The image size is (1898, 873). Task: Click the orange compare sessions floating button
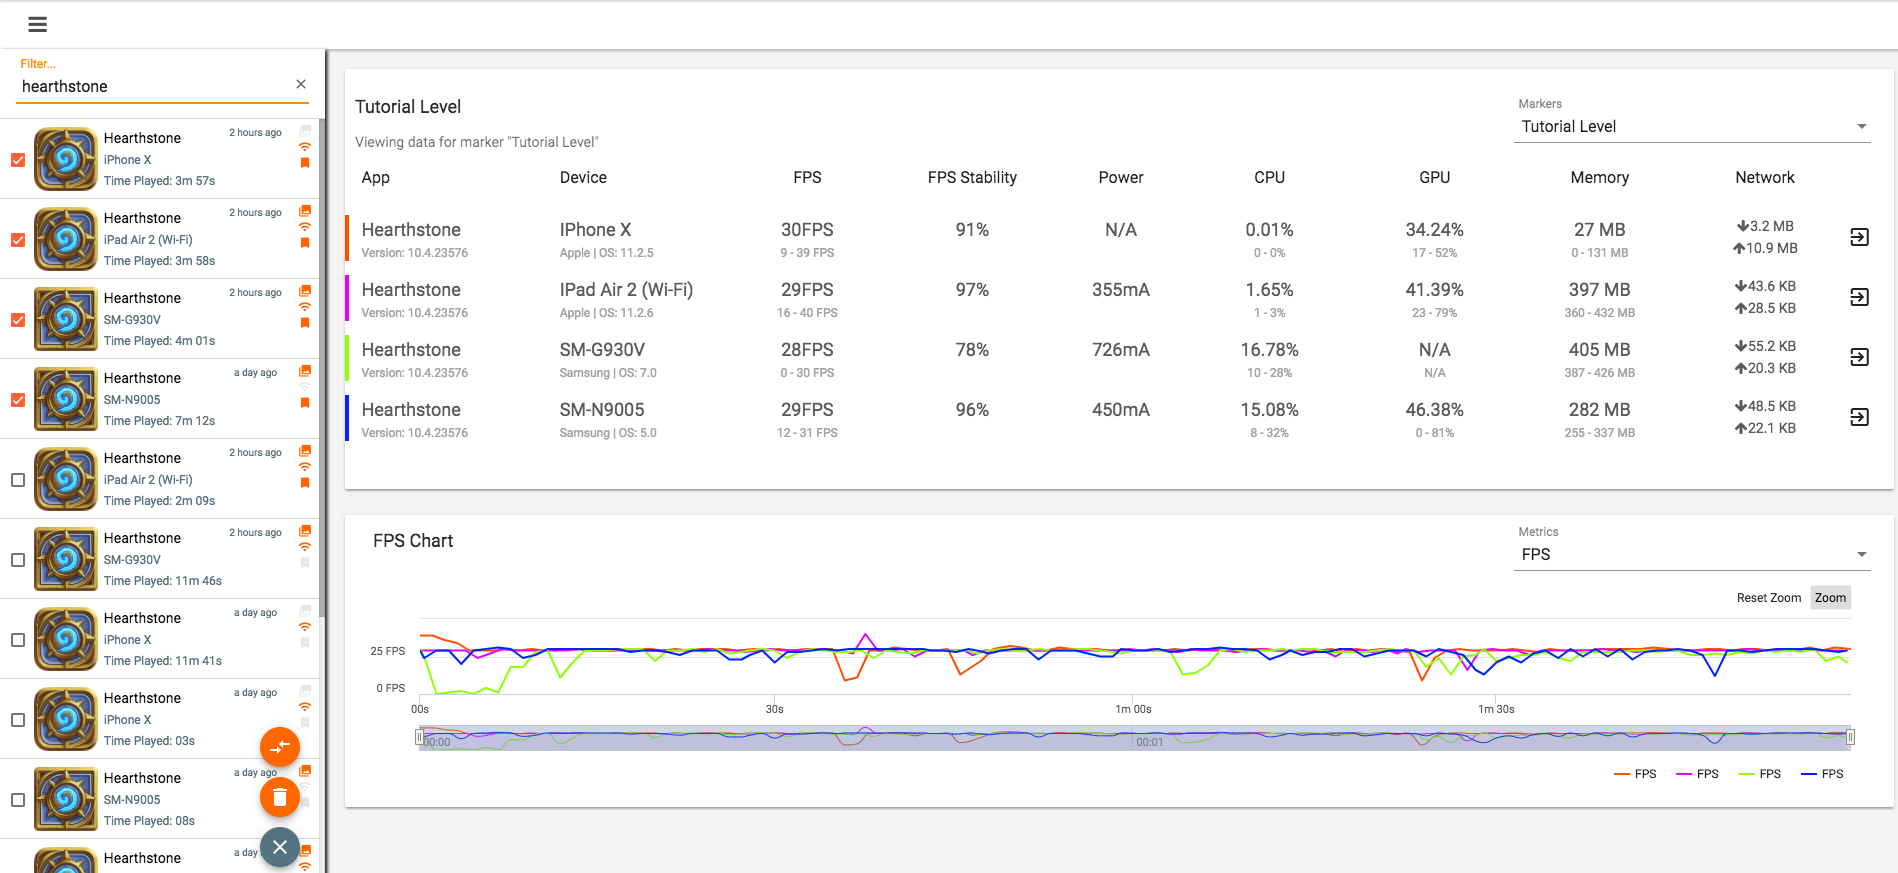[280, 747]
